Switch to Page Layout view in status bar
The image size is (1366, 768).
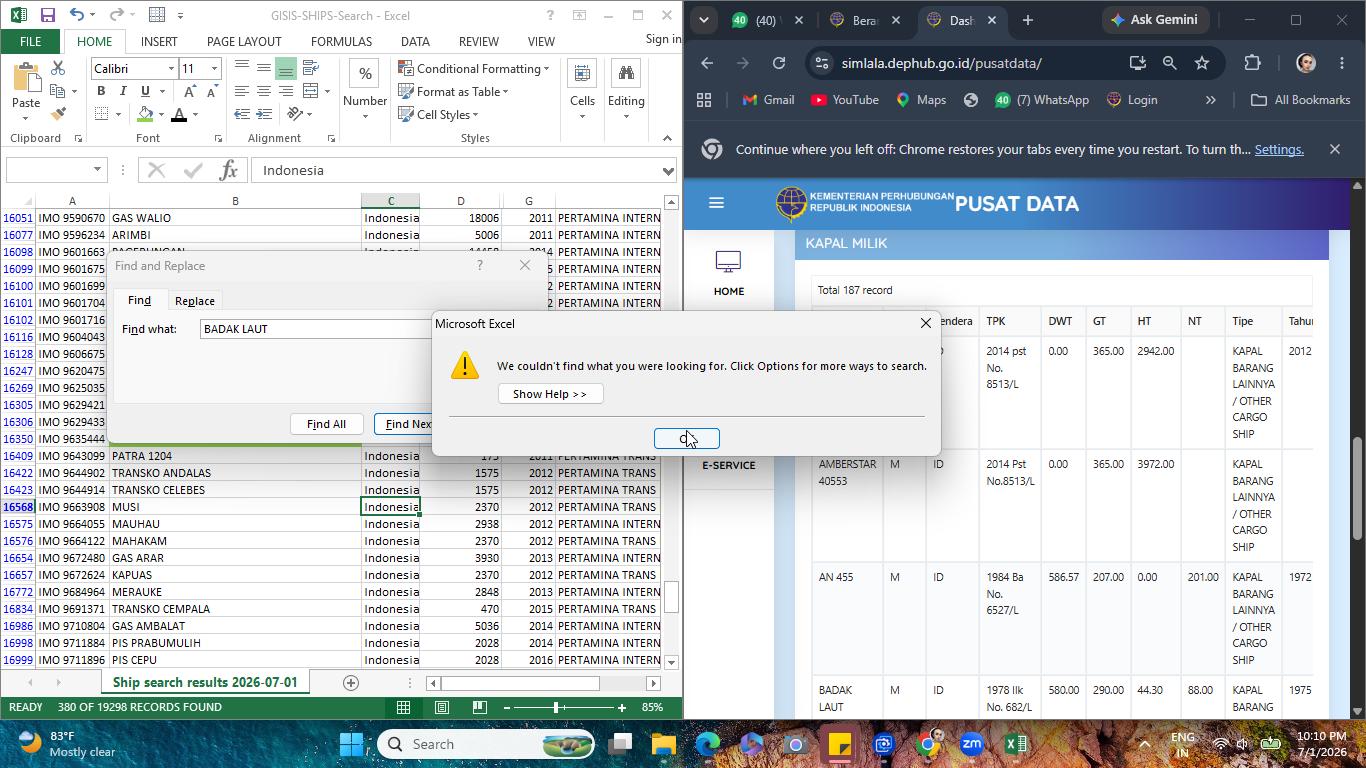[x=442, y=707]
